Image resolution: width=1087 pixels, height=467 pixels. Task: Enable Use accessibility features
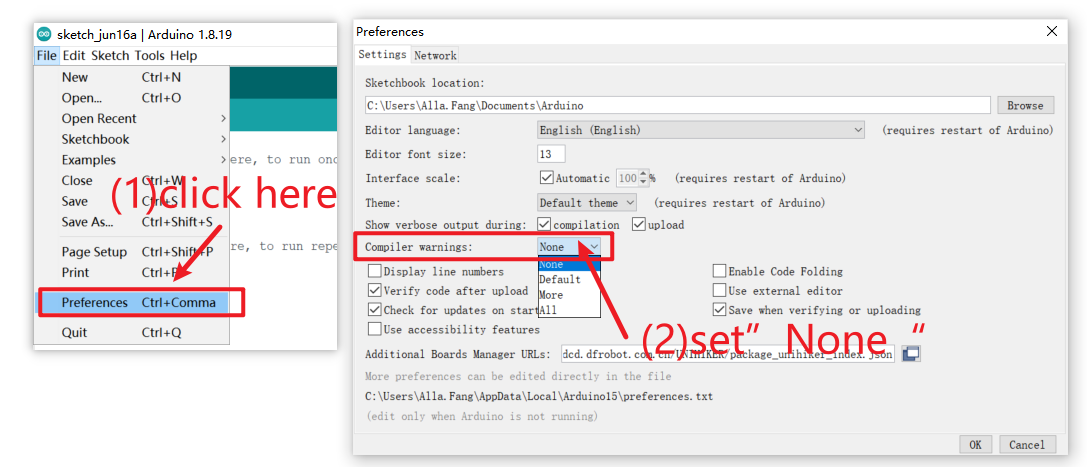[x=374, y=329]
